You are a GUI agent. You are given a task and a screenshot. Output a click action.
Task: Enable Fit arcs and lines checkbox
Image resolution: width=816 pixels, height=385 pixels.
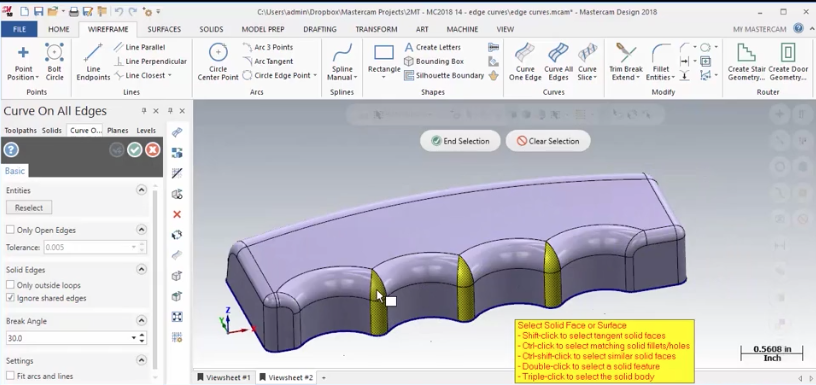pos(10,376)
